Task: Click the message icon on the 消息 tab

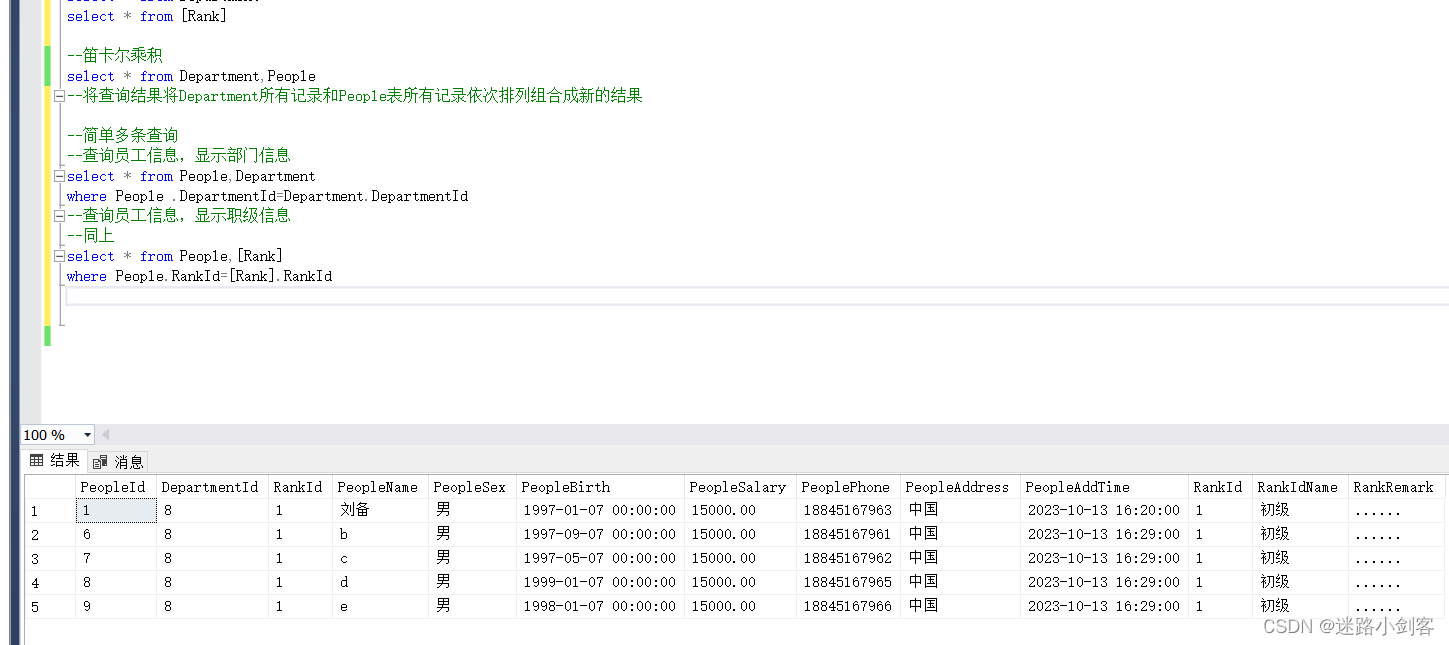Action: pos(100,461)
